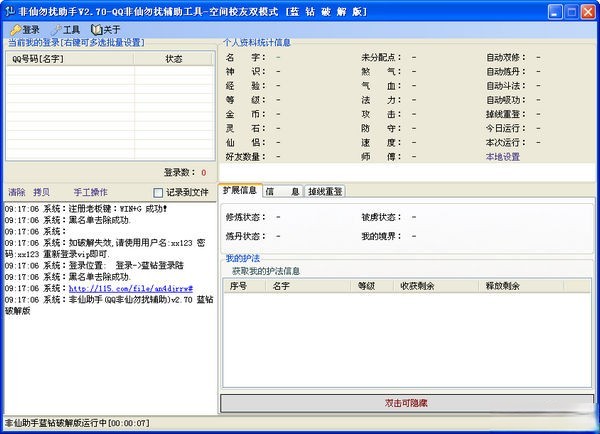Click the 获取我的护法信息 link

[266, 271]
